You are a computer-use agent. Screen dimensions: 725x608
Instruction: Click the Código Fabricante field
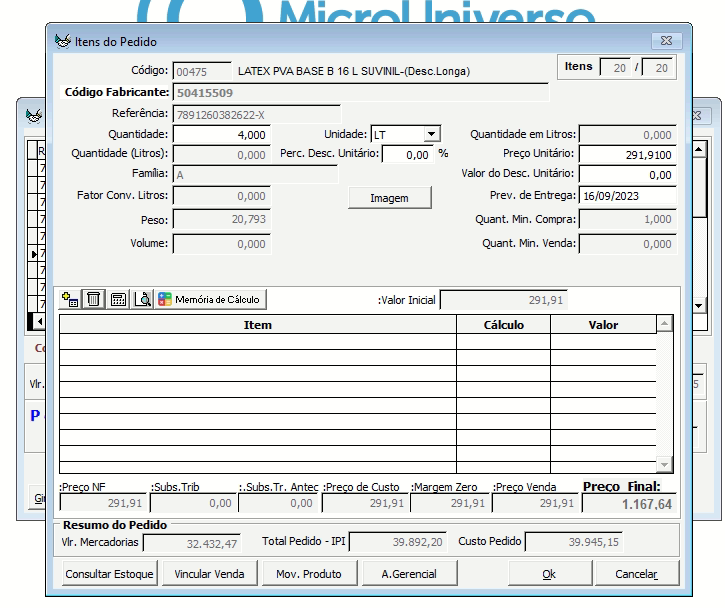tap(361, 92)
